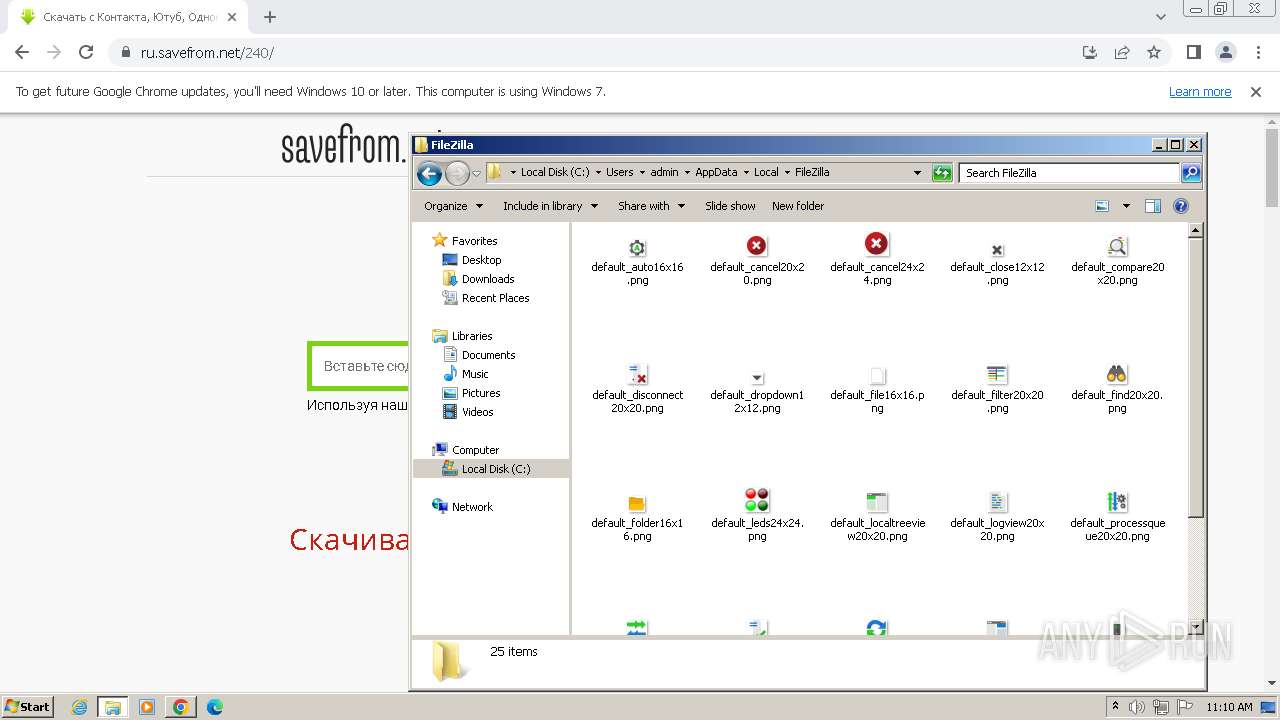1280x720 pixels.
Task: Select the default_file16x16.png file icon
Action: pyautogui.click(x=877, y=376)
